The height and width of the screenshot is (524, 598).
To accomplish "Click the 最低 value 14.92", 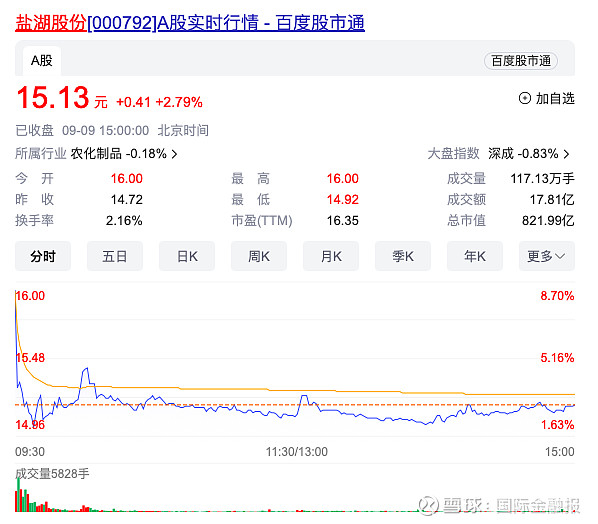I will click(x=342, y=199).
